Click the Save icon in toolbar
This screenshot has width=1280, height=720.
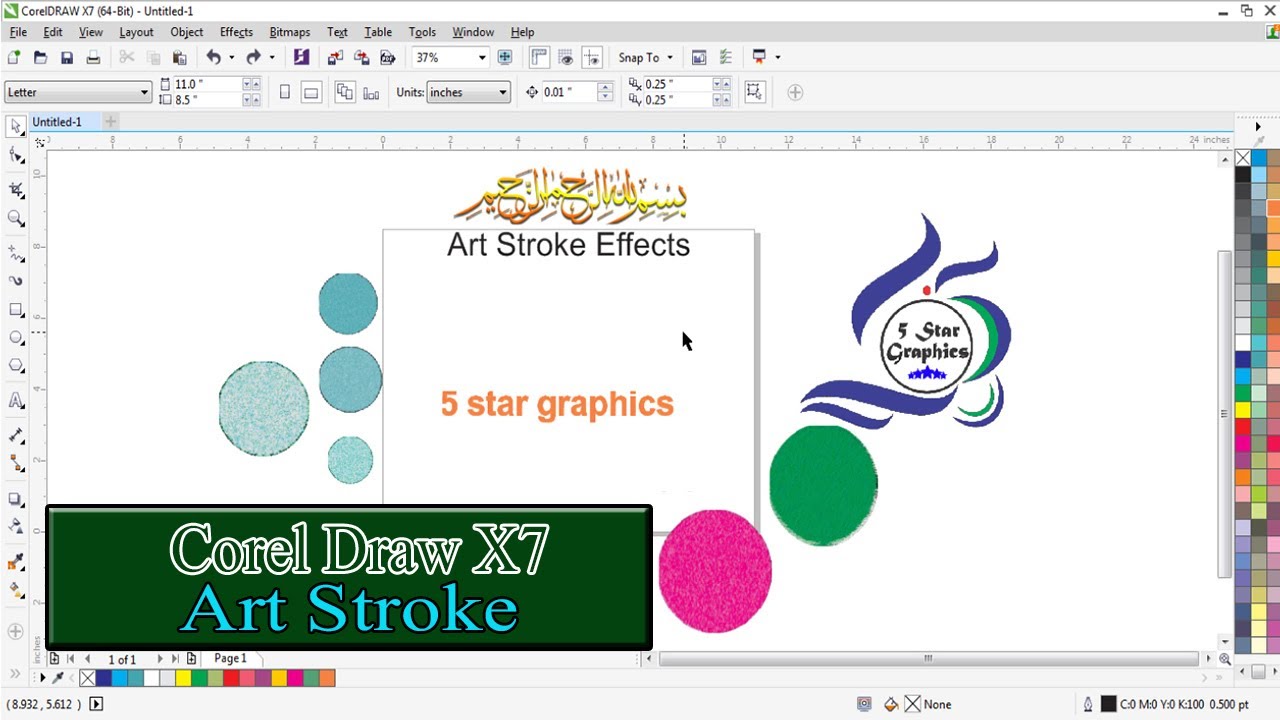tap(67, 58)
